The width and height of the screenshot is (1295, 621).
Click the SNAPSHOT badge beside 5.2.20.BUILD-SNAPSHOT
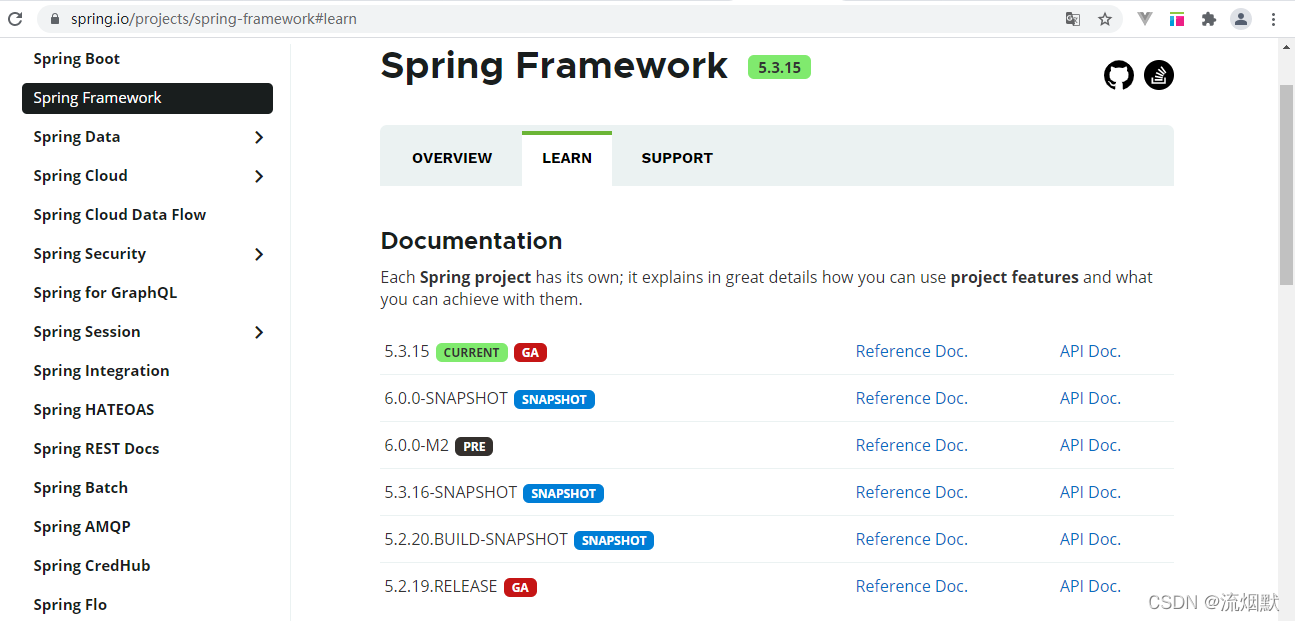614,540
